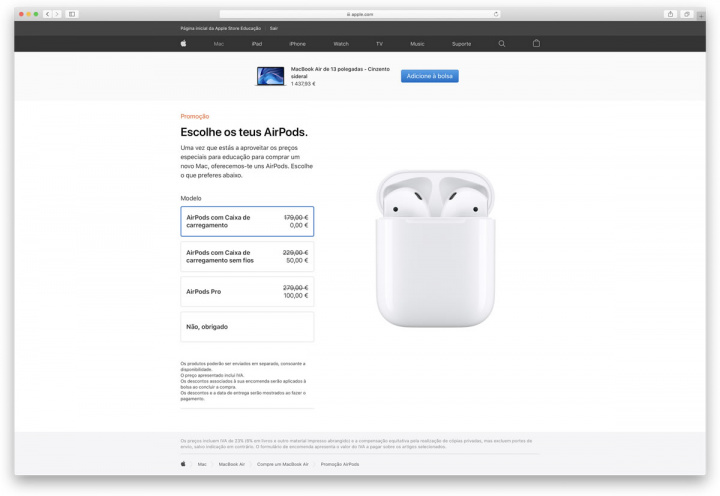Screen dimensions: 720x496
Task: Show all tabs overview icon
Action: [686, 14]
